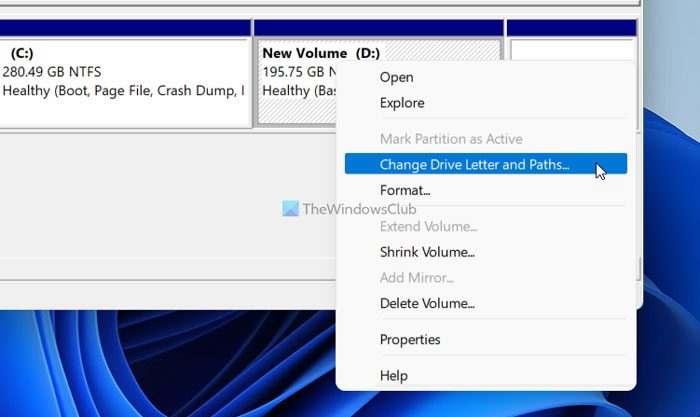This screenshot has width=700, height=417.
Task: Click Help at bottom of menu
Action: pos(486,375)
